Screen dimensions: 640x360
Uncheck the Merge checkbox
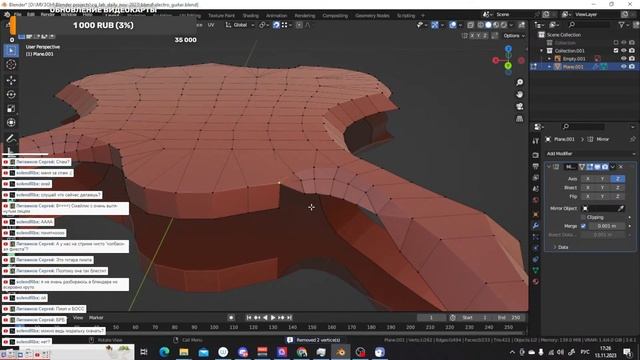coord(583,226)
